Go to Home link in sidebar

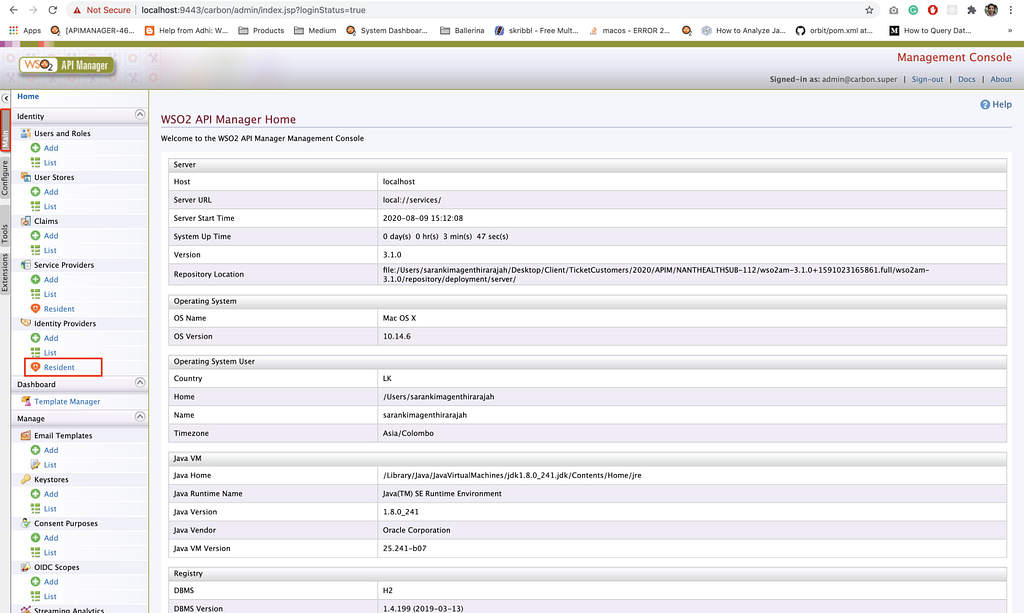tap(28, 96)
